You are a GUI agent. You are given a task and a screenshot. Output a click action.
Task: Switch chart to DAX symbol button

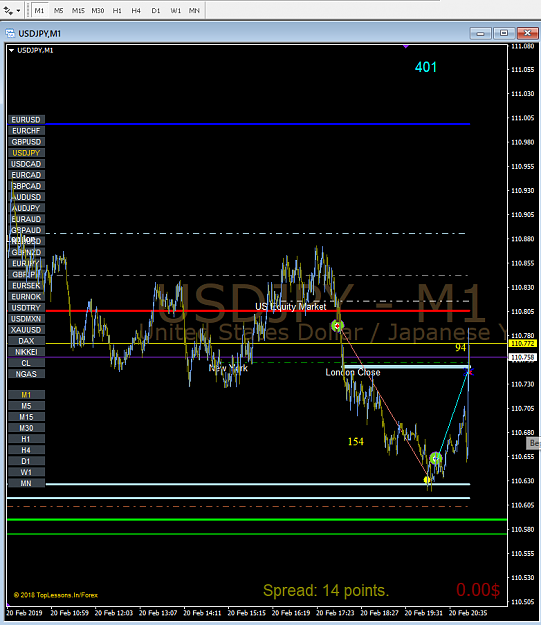point(26,341)
